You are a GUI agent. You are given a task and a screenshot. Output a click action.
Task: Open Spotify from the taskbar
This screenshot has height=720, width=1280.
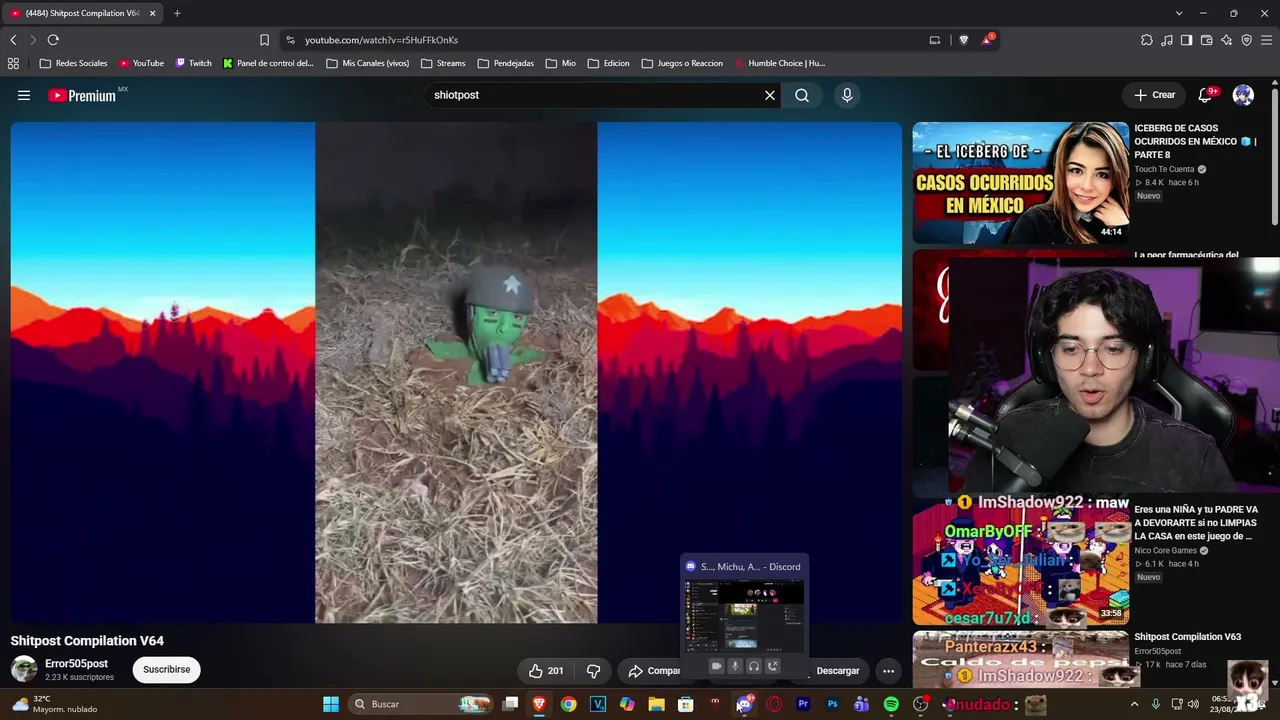click(x=891, y=704)
